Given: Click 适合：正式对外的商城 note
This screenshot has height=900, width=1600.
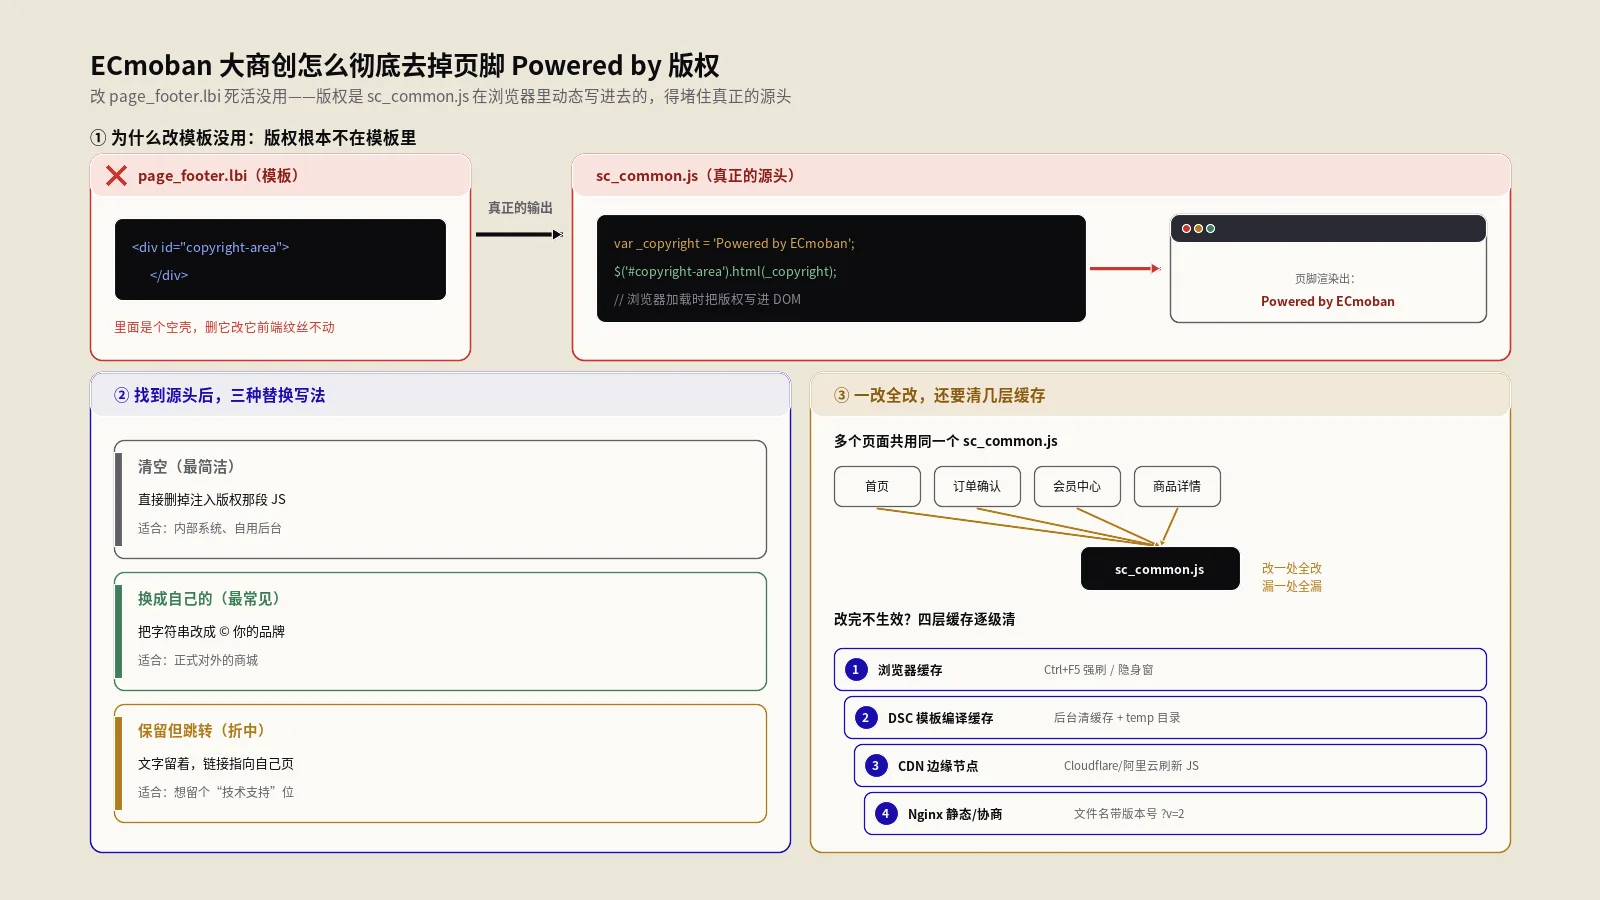Looking at the screenshot, I should coord(198,660).
